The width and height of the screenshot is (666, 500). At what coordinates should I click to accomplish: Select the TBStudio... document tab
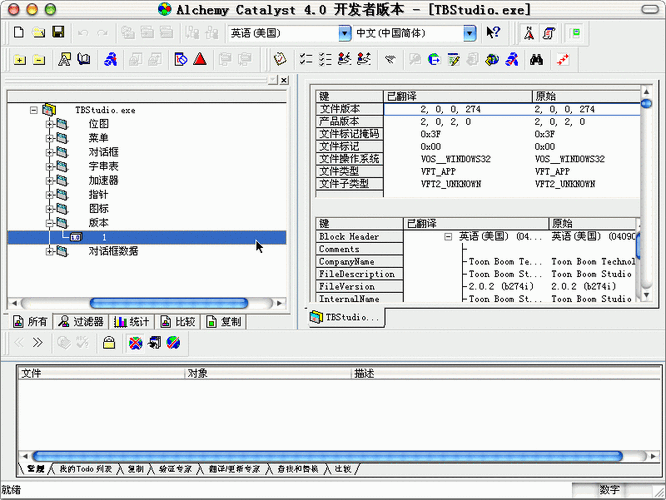[345, 317]
